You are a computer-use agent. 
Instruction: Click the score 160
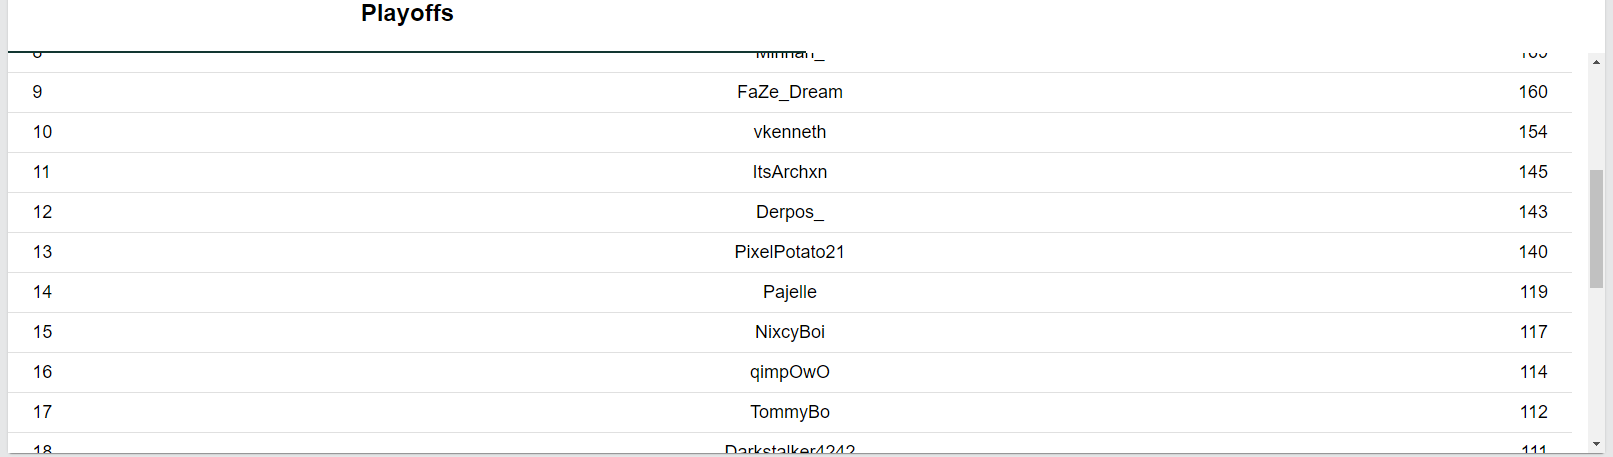[1533, 92]
